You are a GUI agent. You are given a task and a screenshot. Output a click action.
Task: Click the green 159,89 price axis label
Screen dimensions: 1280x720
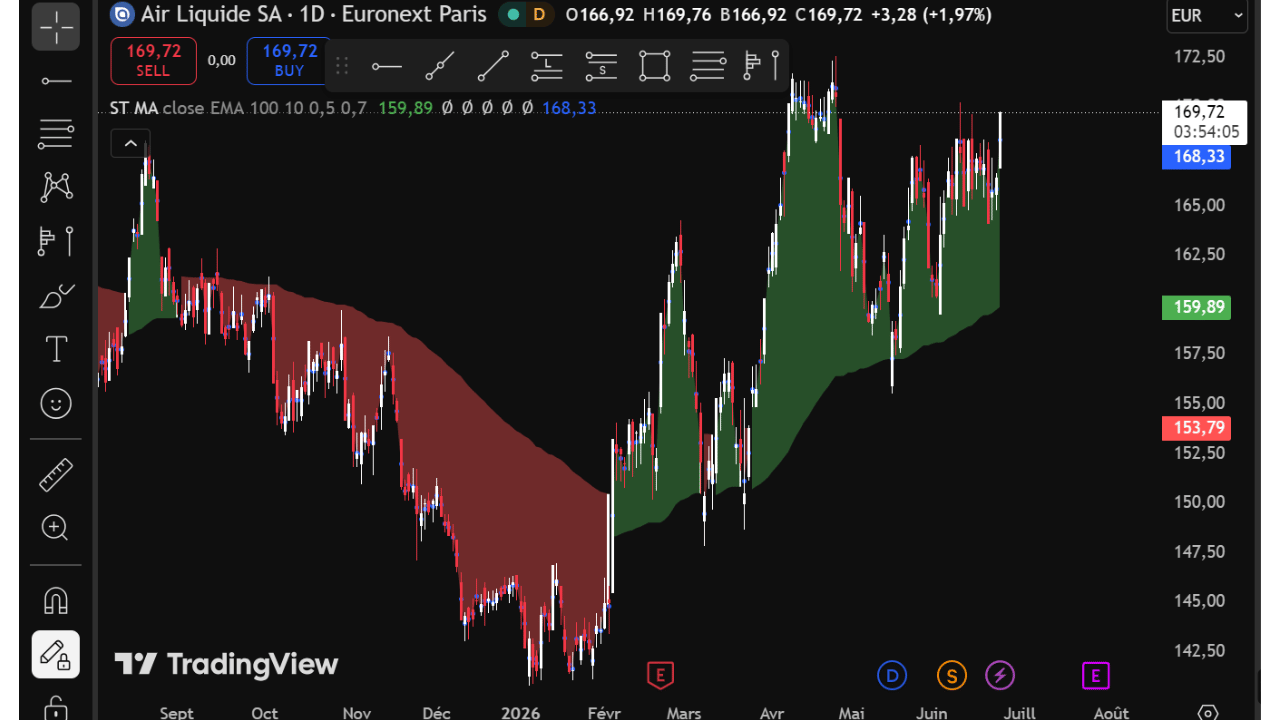(x=1196, y=307)
